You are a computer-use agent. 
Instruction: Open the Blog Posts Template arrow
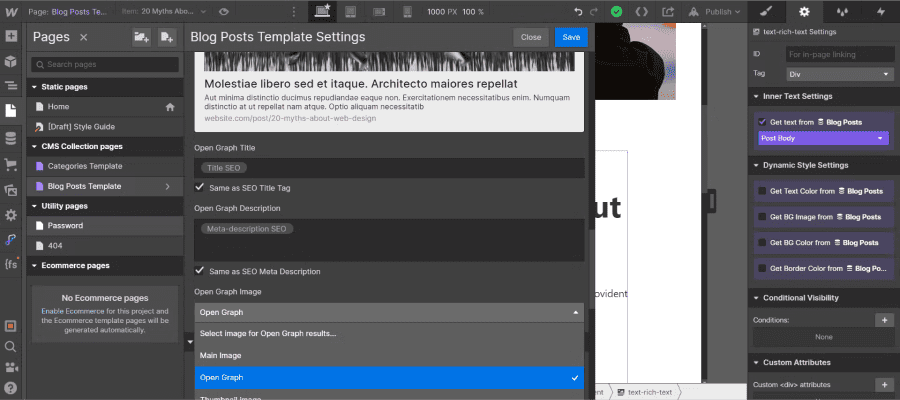168,187
